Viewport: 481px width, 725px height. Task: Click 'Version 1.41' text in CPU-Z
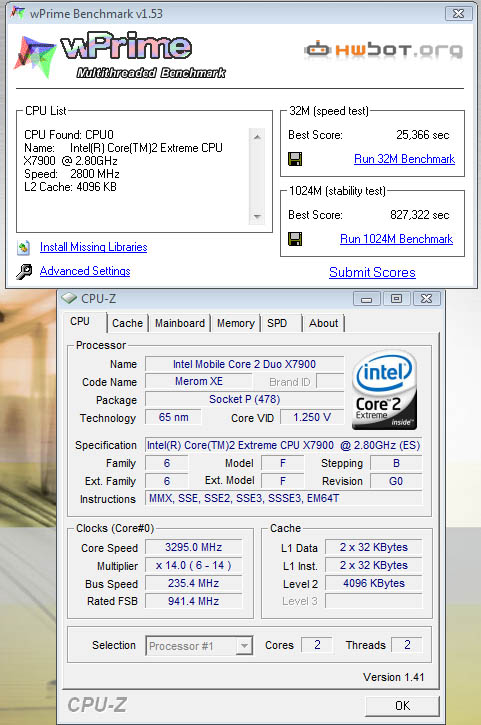click(394, 677)
